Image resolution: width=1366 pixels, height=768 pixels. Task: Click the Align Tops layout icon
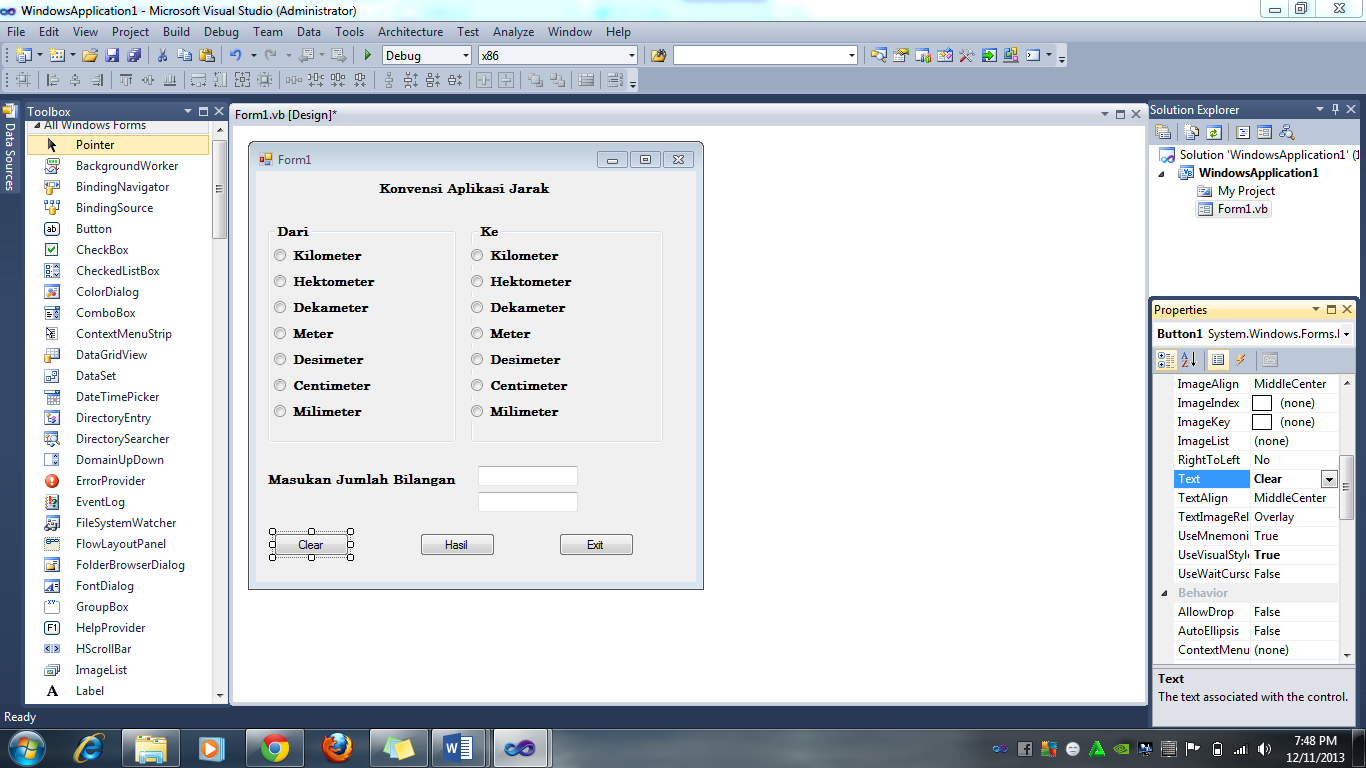pyautogui.click(x=126, y=81)
